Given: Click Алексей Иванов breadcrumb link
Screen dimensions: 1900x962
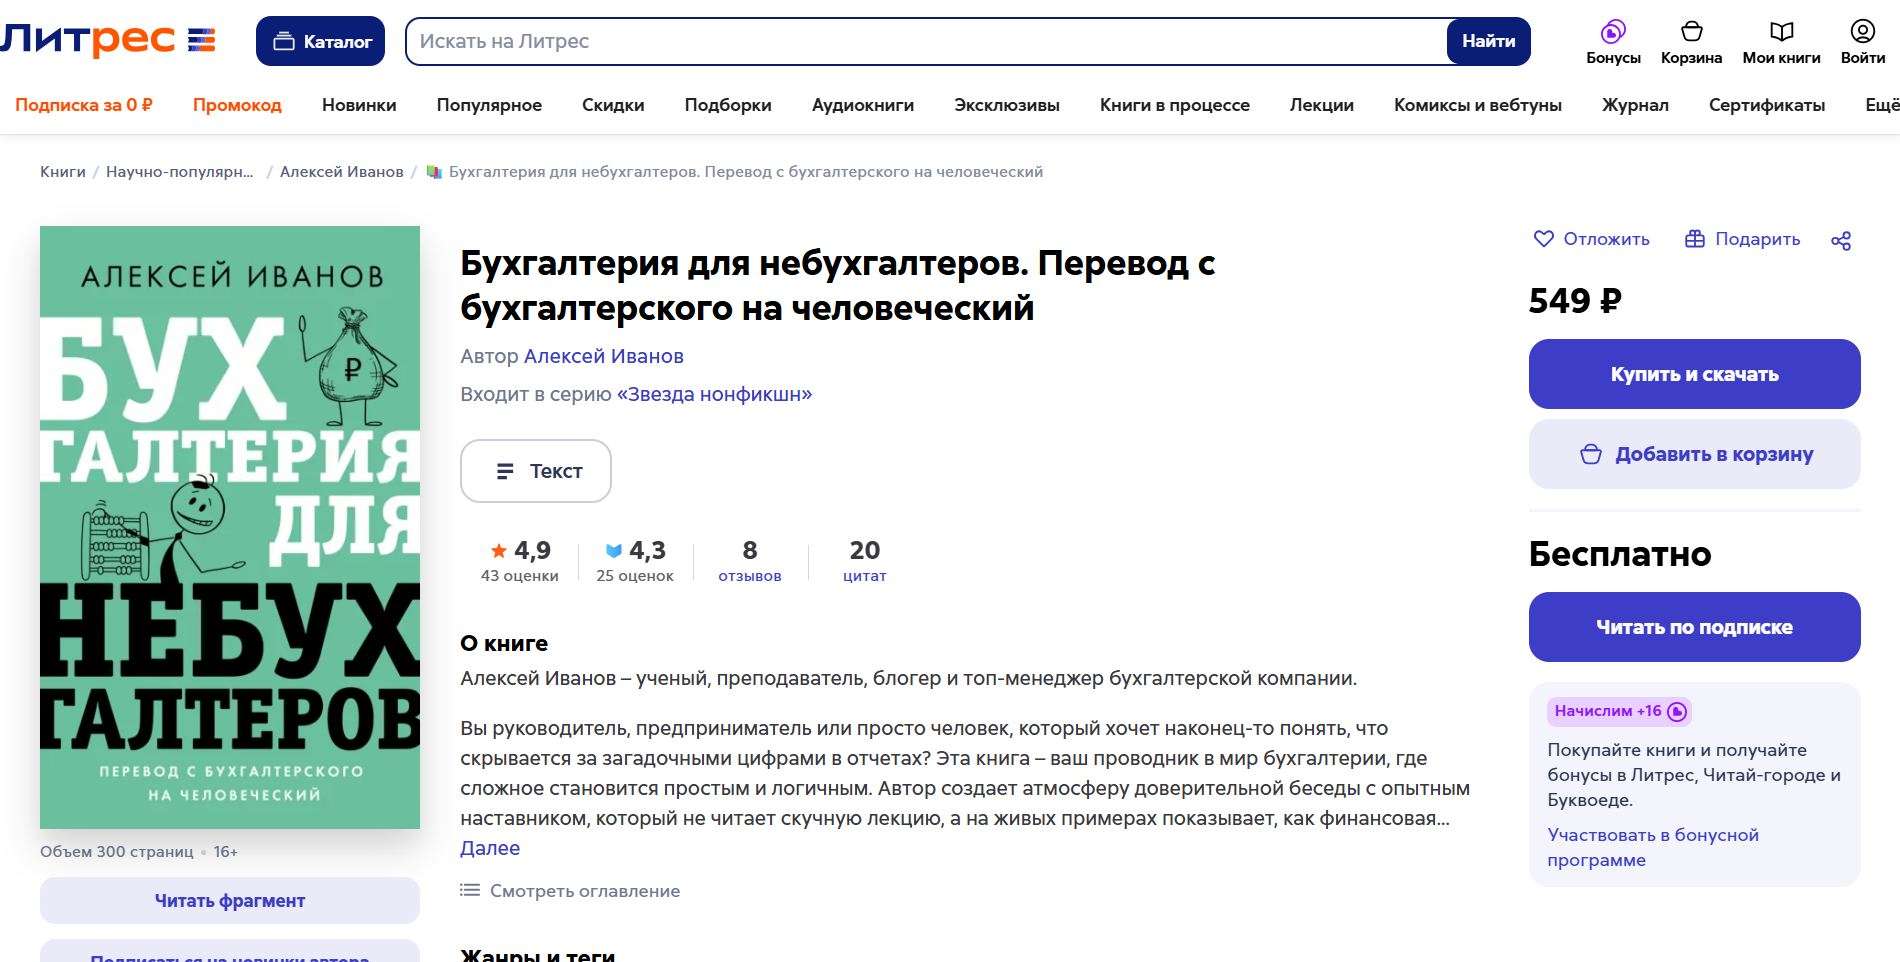Looking at the screenshot, I should (342, 172).
